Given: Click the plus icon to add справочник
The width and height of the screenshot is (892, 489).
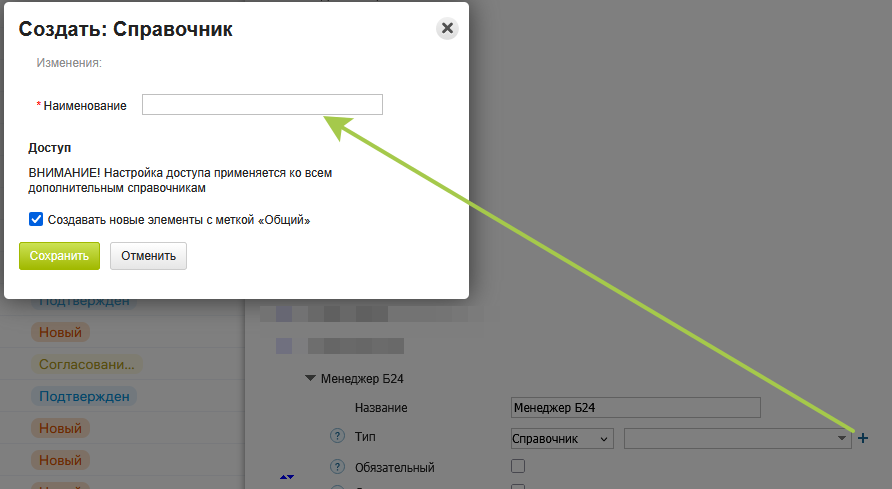Looking at the screenshot, I should pyautogui.click(x=863, y=438).
